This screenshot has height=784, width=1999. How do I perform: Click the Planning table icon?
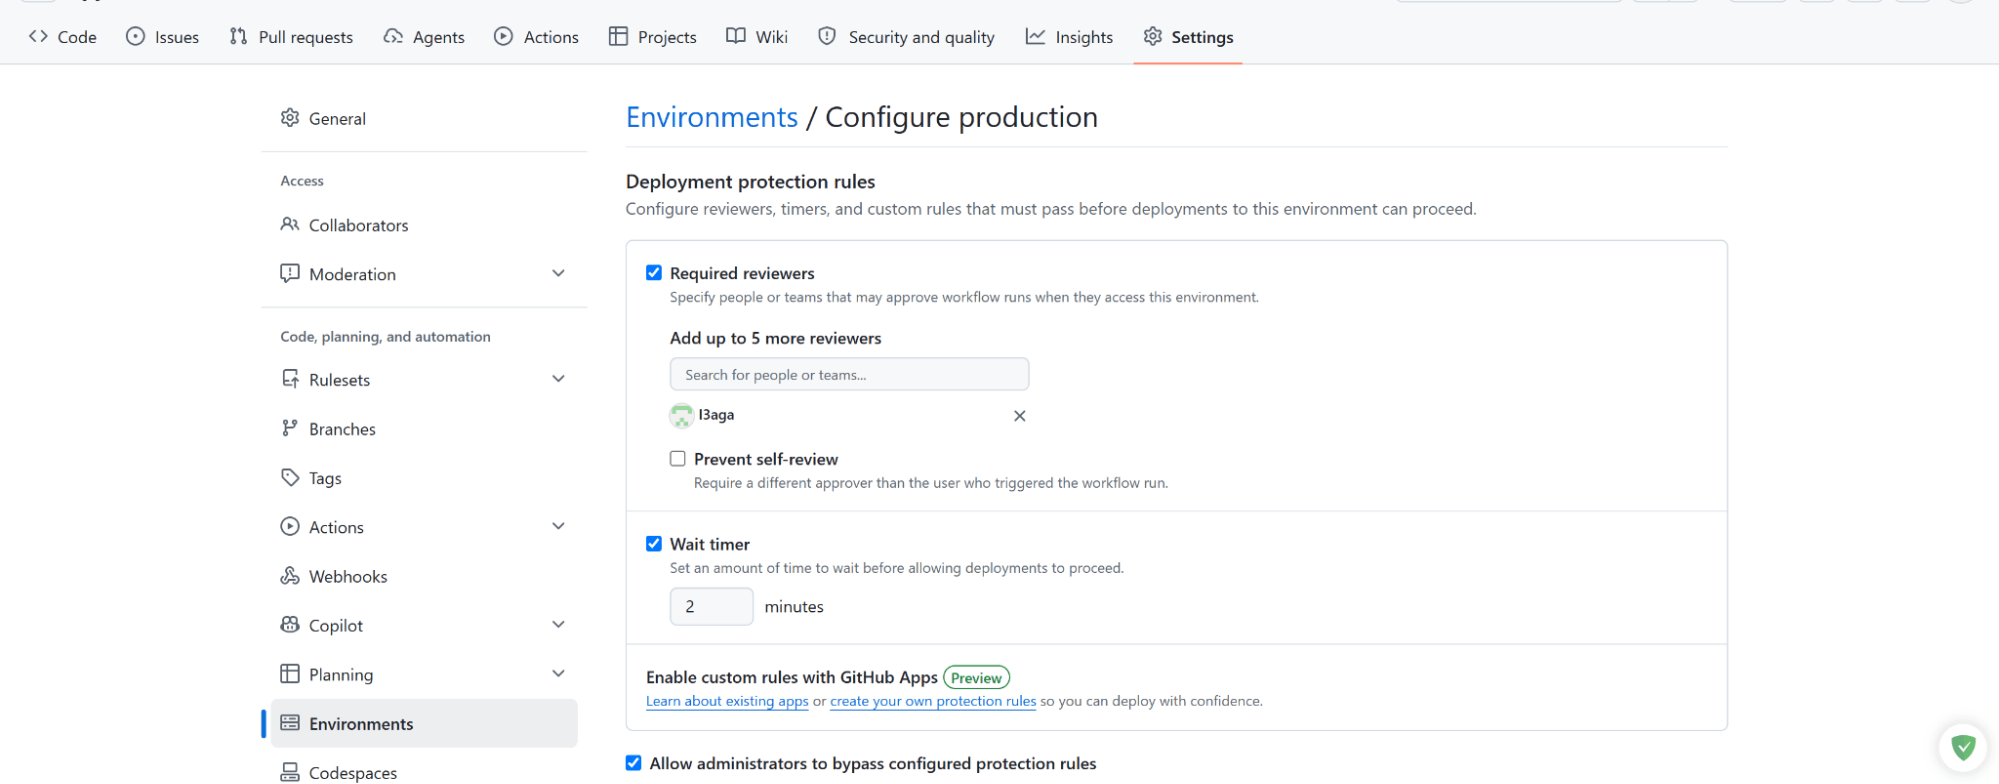tap(290, 674)
